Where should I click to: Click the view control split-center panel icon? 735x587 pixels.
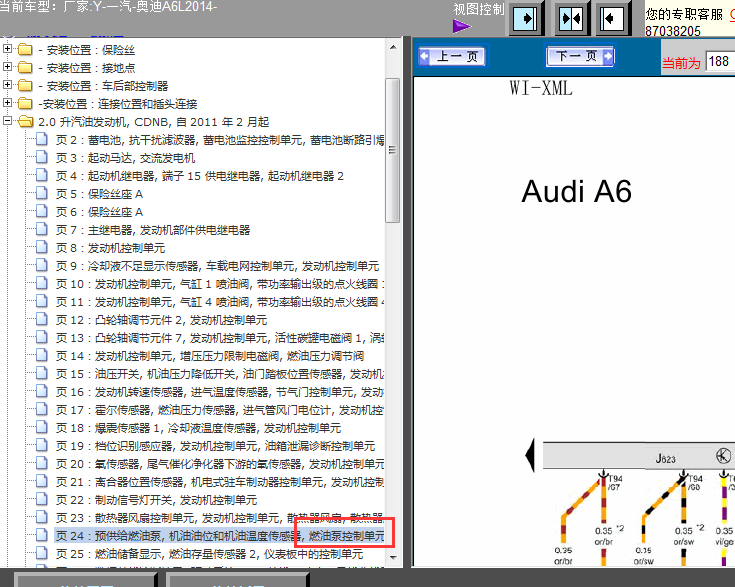click(x=571, y=19)
